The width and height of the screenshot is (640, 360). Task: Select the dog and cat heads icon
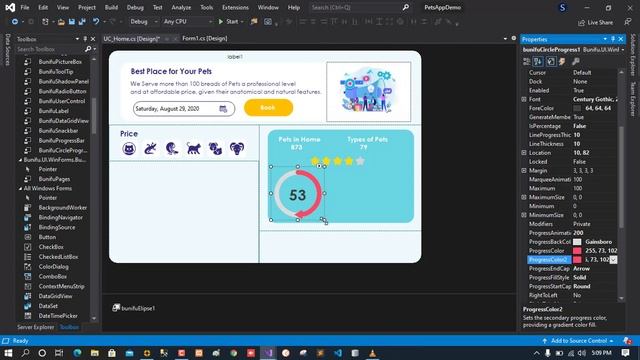tap(215, 149)
